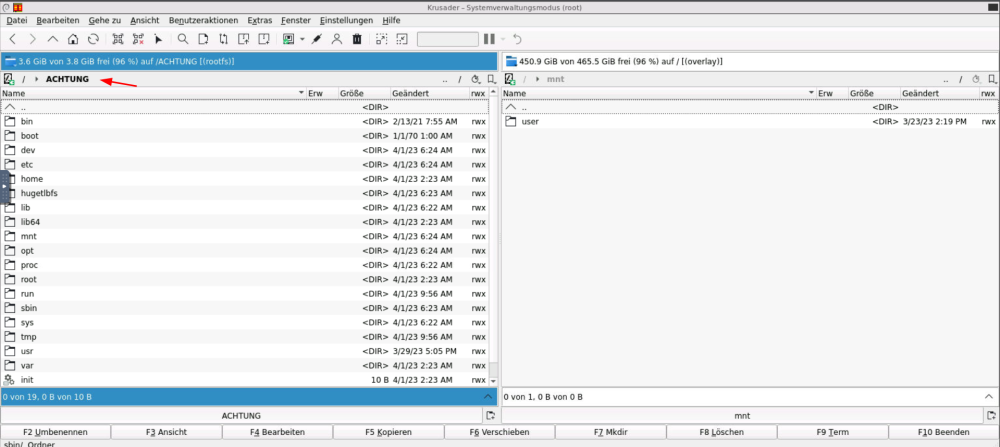The width and height of the screenshot is (1000, 447).
Task: Open the Benutzeraktionen menu
Action: tap(203, 20)
